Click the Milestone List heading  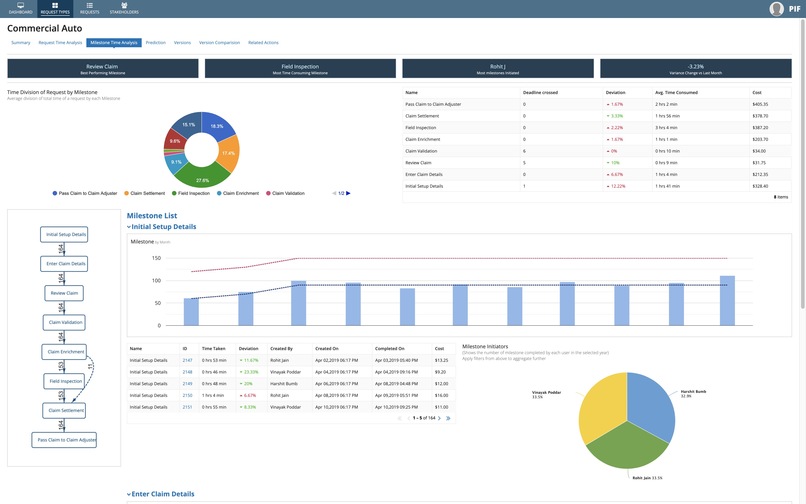(152, 216)
